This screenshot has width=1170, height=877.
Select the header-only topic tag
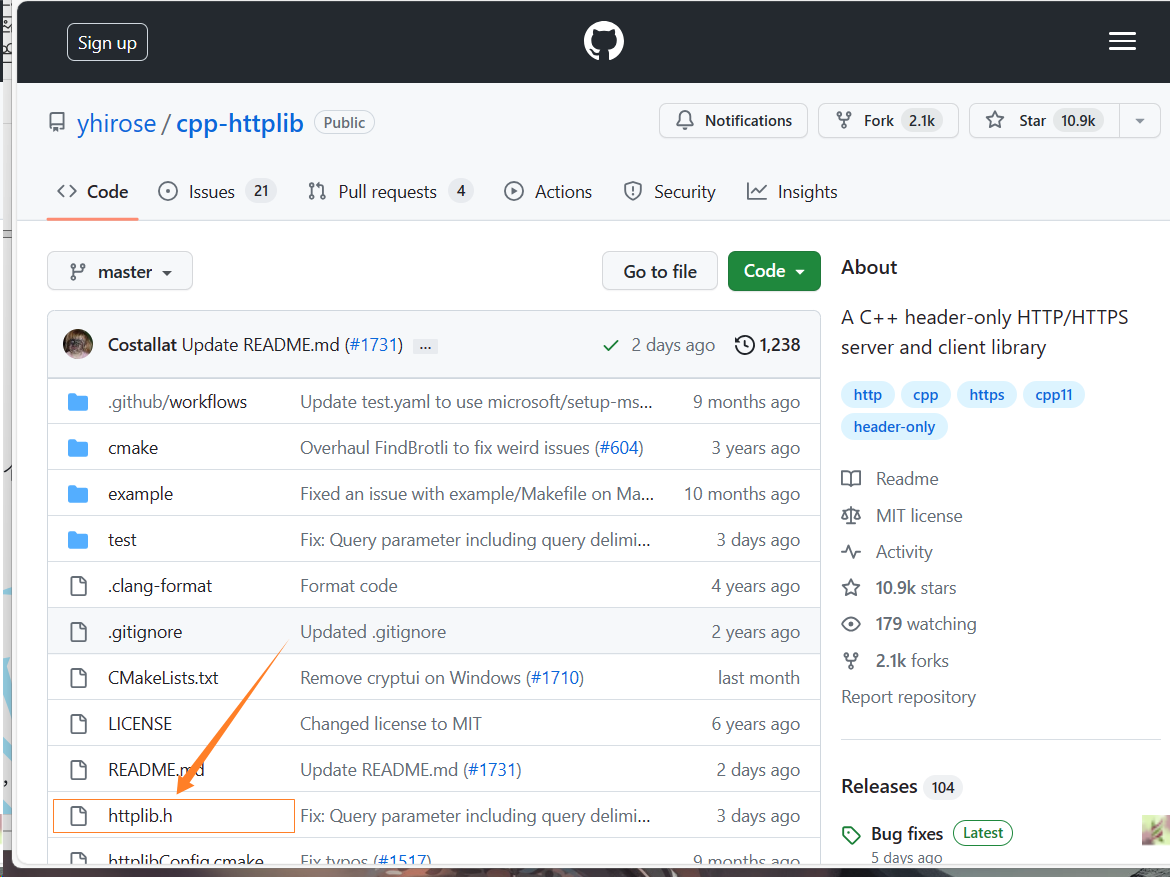click(894, 427)
